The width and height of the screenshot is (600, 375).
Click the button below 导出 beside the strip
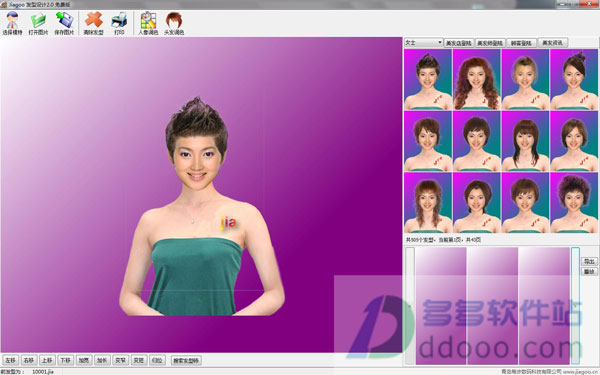point(589,271)
